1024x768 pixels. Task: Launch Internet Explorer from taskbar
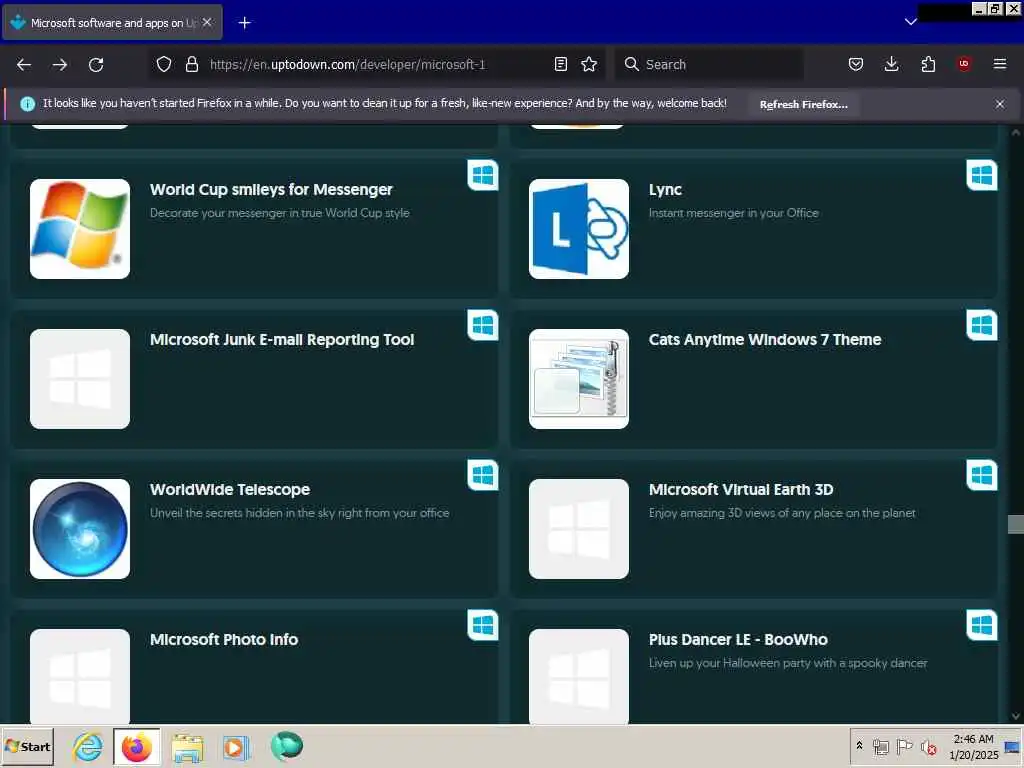coord(88,746)
